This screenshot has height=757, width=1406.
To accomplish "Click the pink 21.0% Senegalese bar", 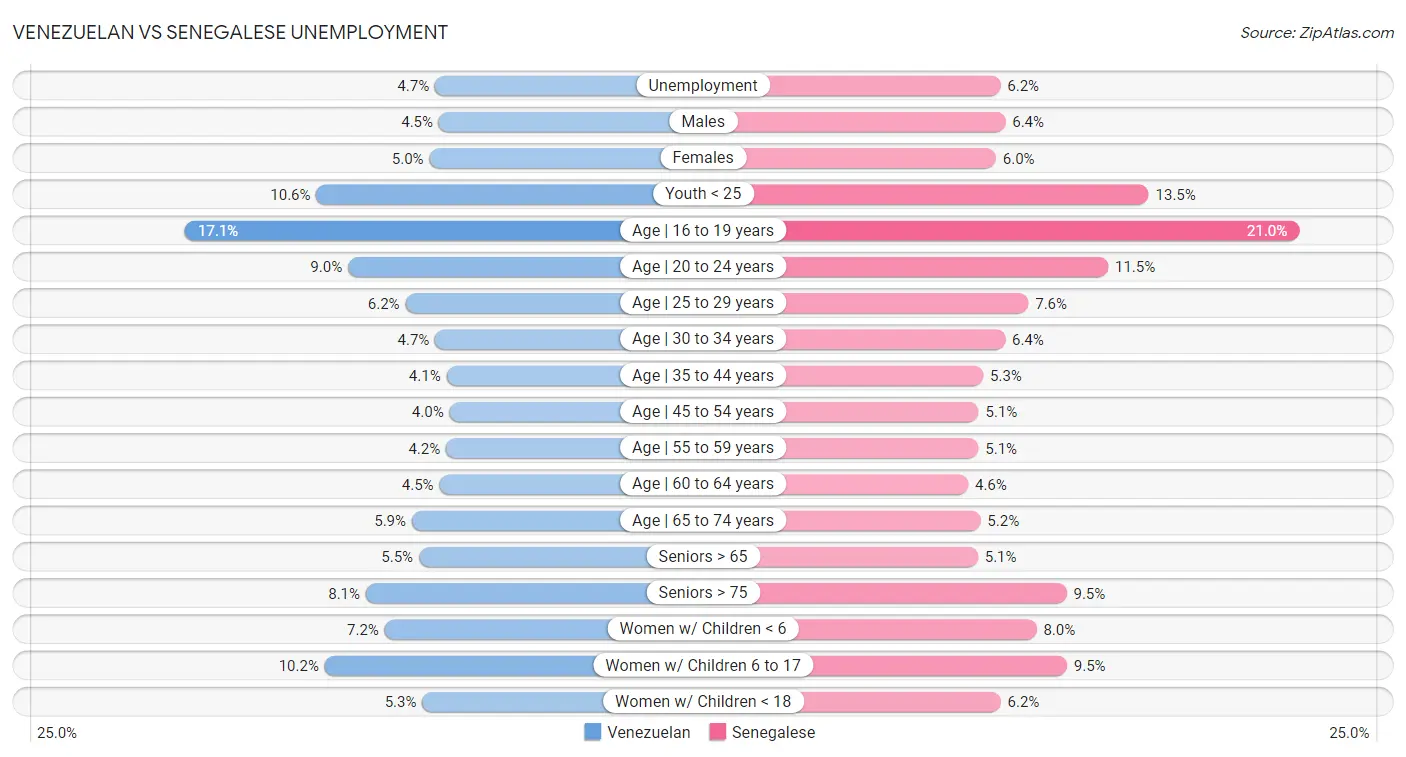I will (1040, 231).
